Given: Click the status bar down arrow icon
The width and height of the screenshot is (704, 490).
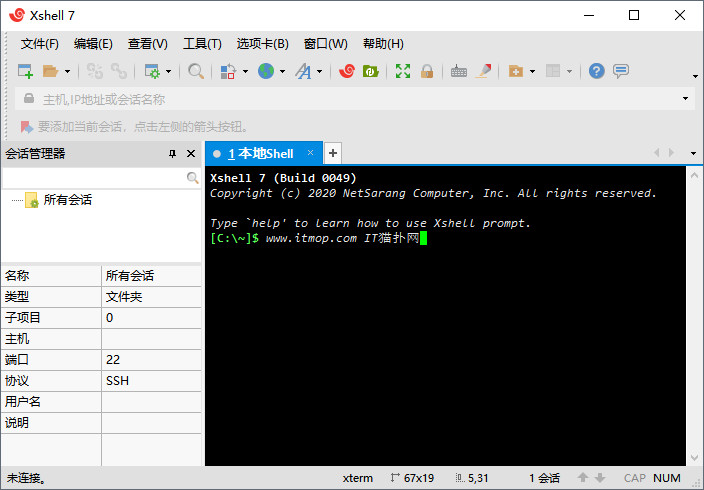Looking at the screenshot, I should tap(600, 478).
